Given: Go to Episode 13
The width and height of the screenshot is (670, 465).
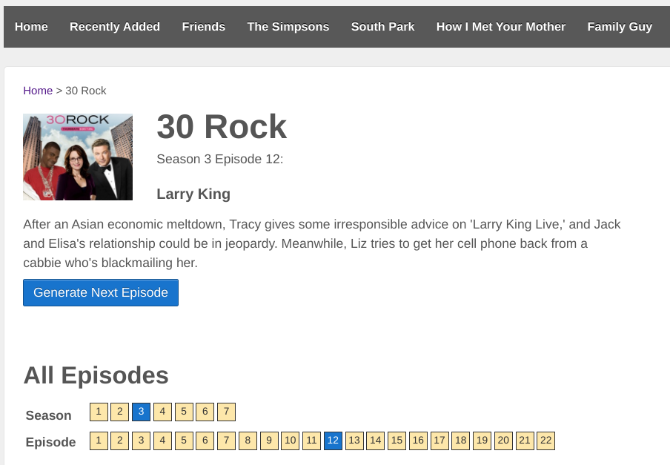Looking at the screenshot, I should coord(354,441).
